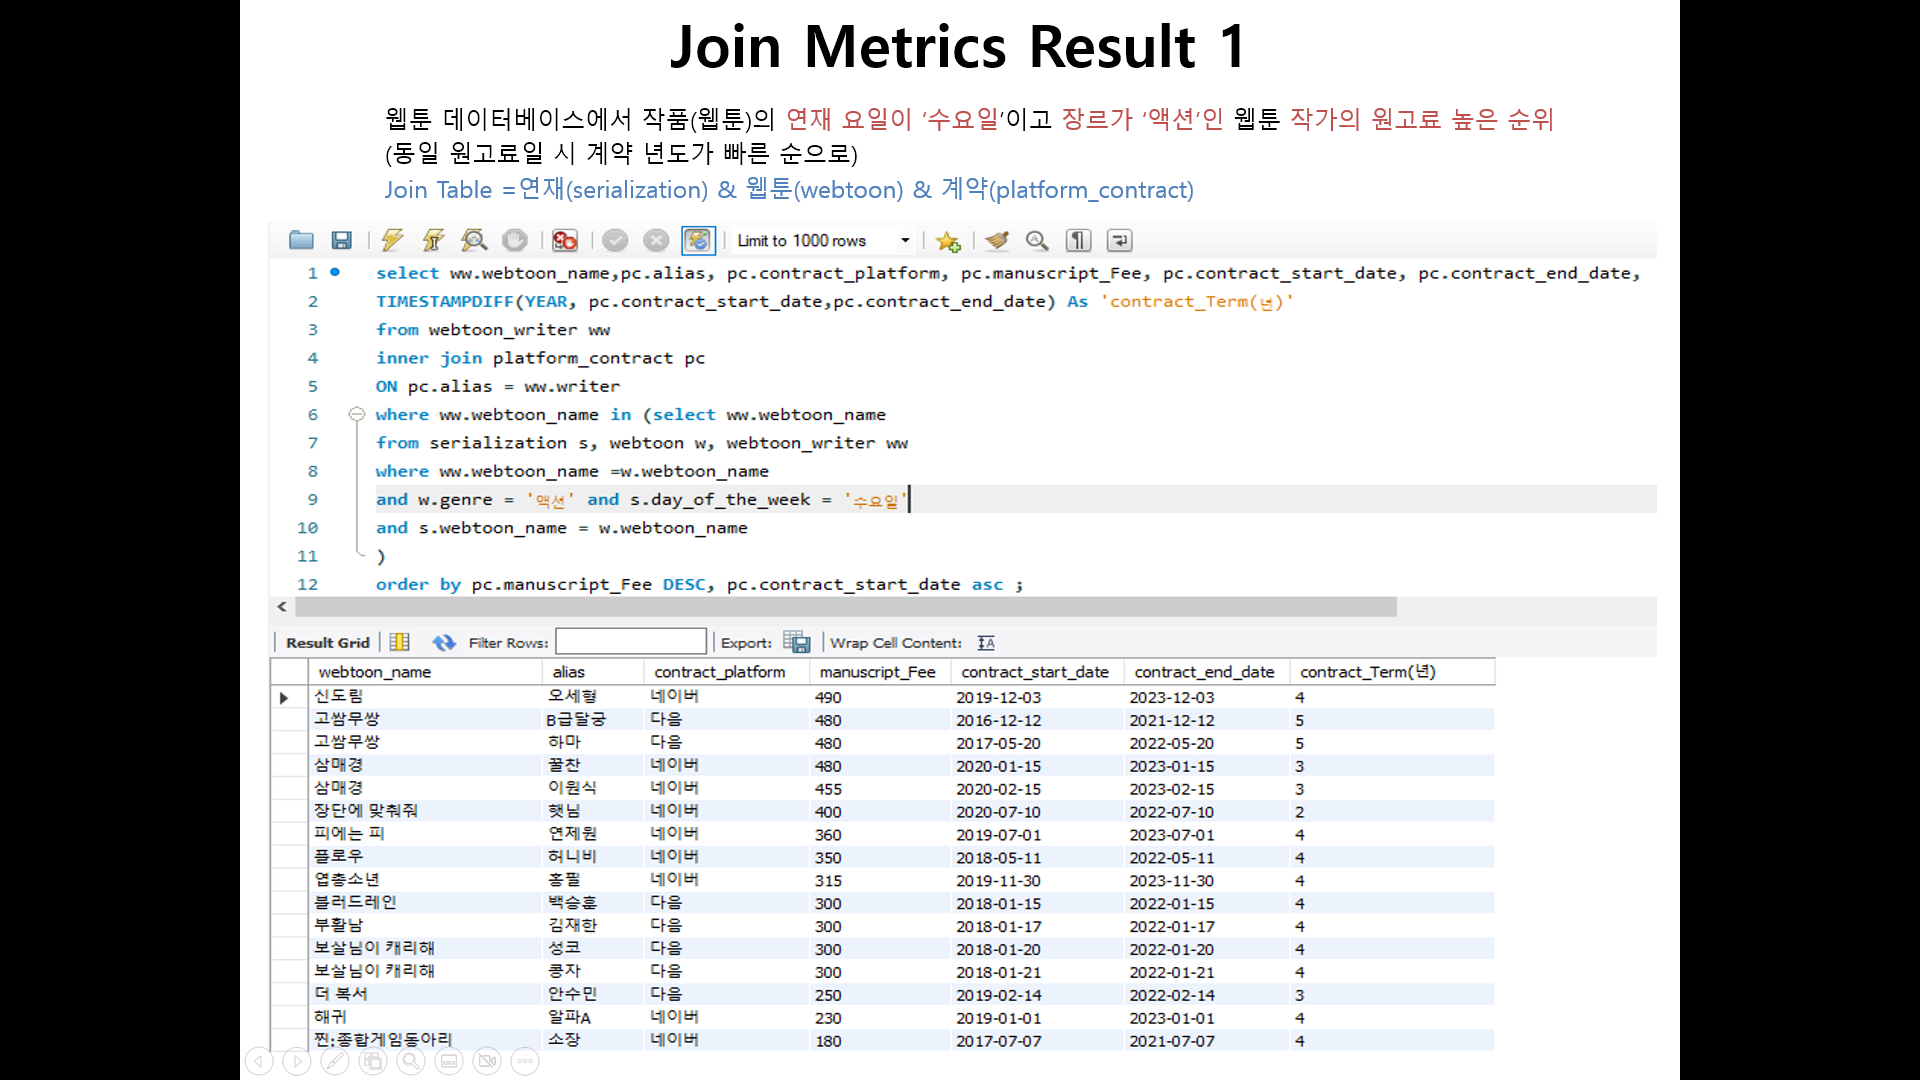Focus the Filter Rows input field
Viewport: 1920px width, 1080px height.
[631, 642]
